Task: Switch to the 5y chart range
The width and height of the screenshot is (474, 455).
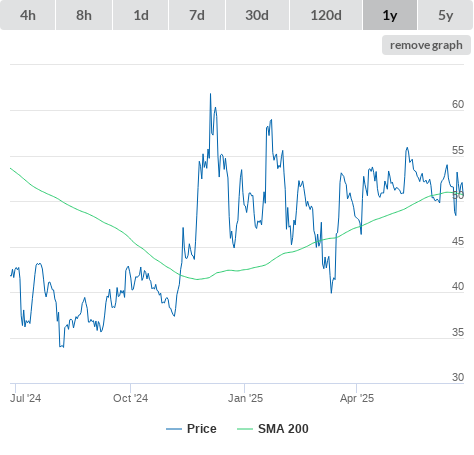Action: pyautogui.click(x=445, y=15)
